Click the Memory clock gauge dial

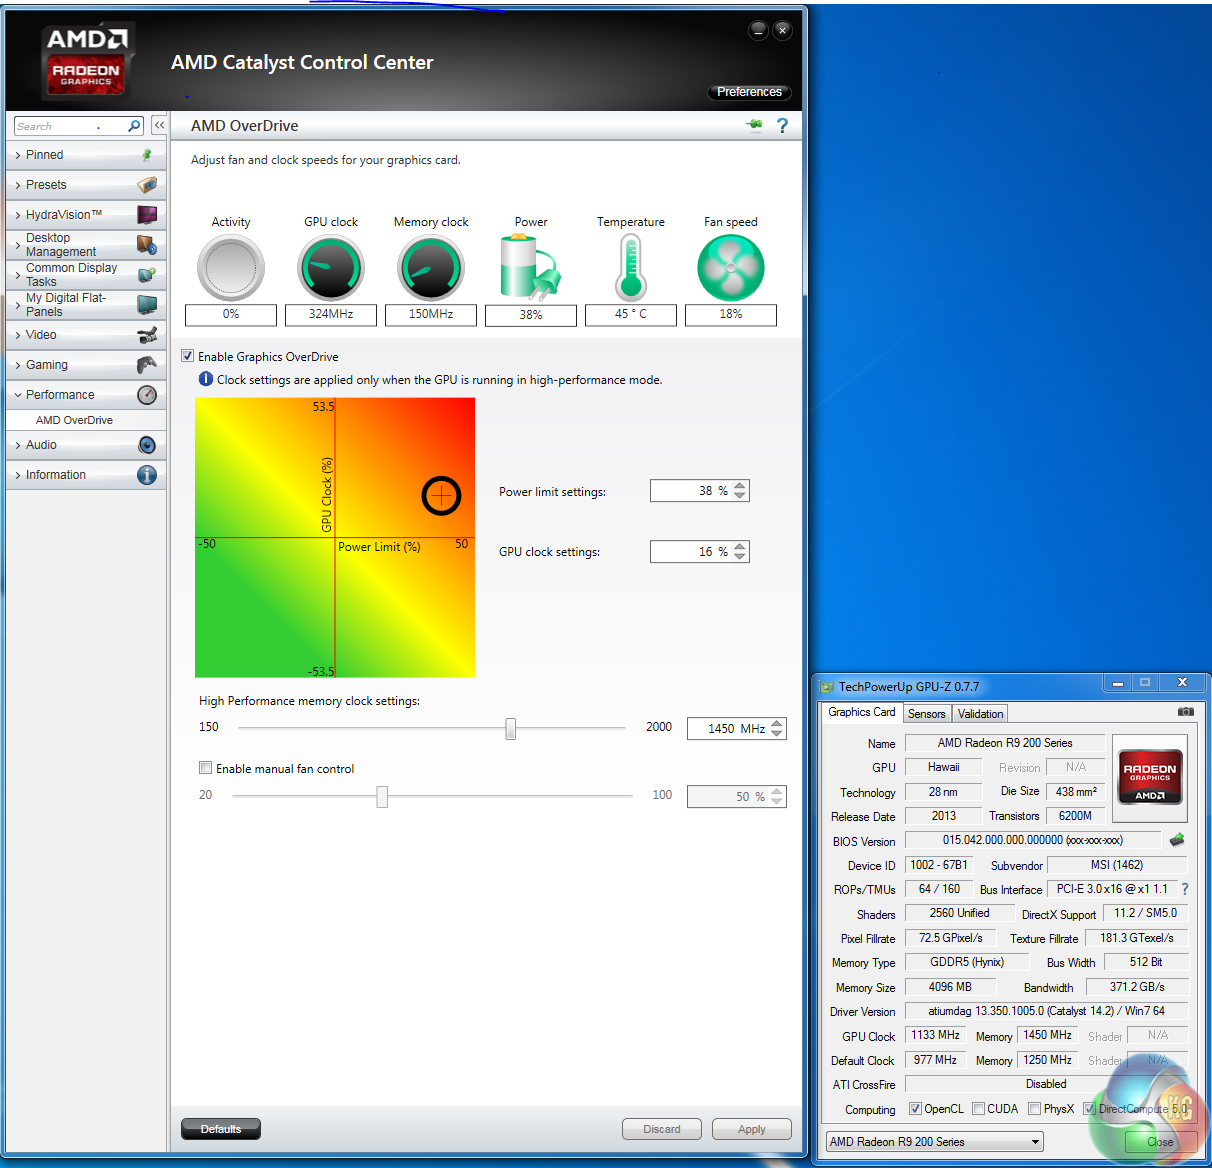tap(431, 268)
